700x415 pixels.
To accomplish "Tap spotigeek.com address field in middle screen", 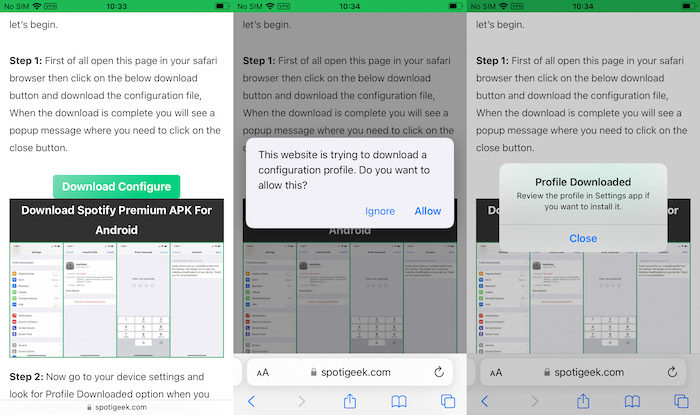I will coord(350,372).
